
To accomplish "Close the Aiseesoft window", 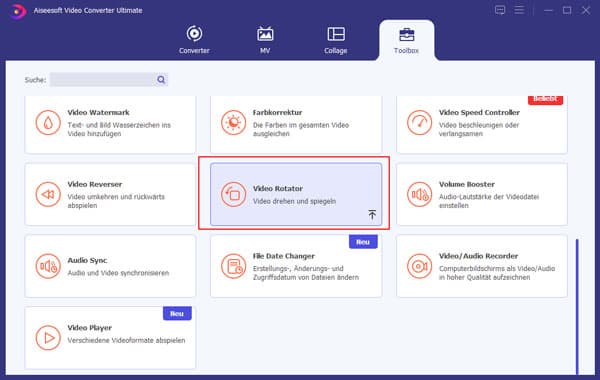I will [585, 10].
